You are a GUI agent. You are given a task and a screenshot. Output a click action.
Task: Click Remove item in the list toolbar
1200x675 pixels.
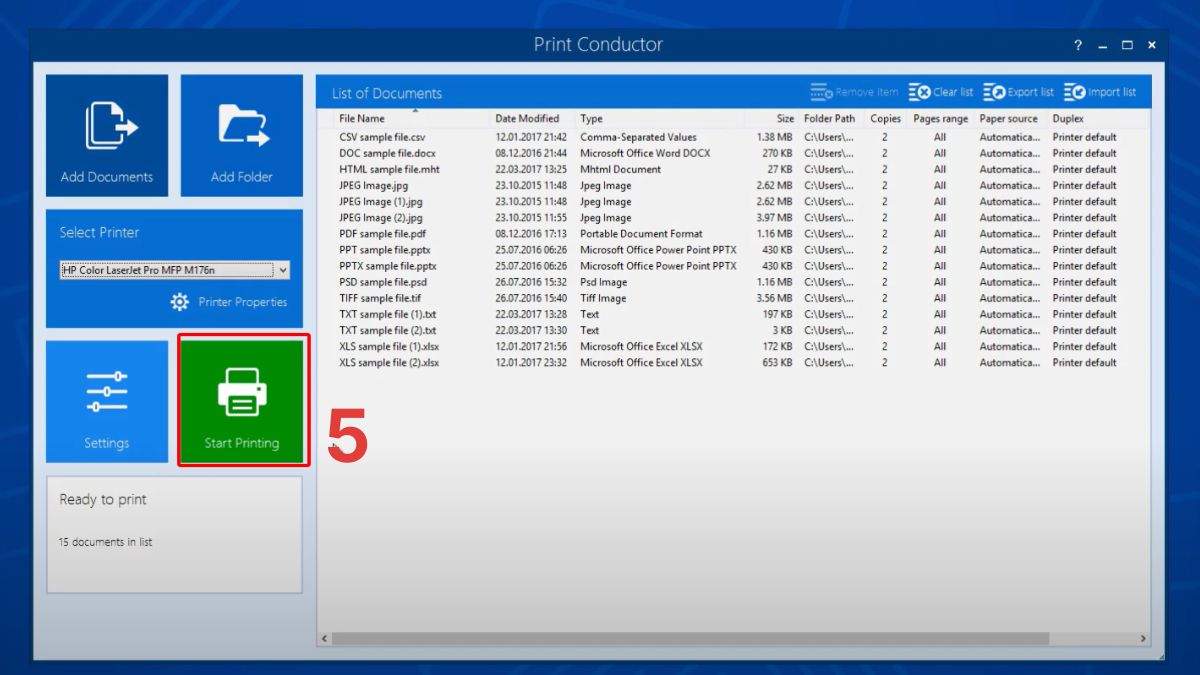[x=854, y=92]
